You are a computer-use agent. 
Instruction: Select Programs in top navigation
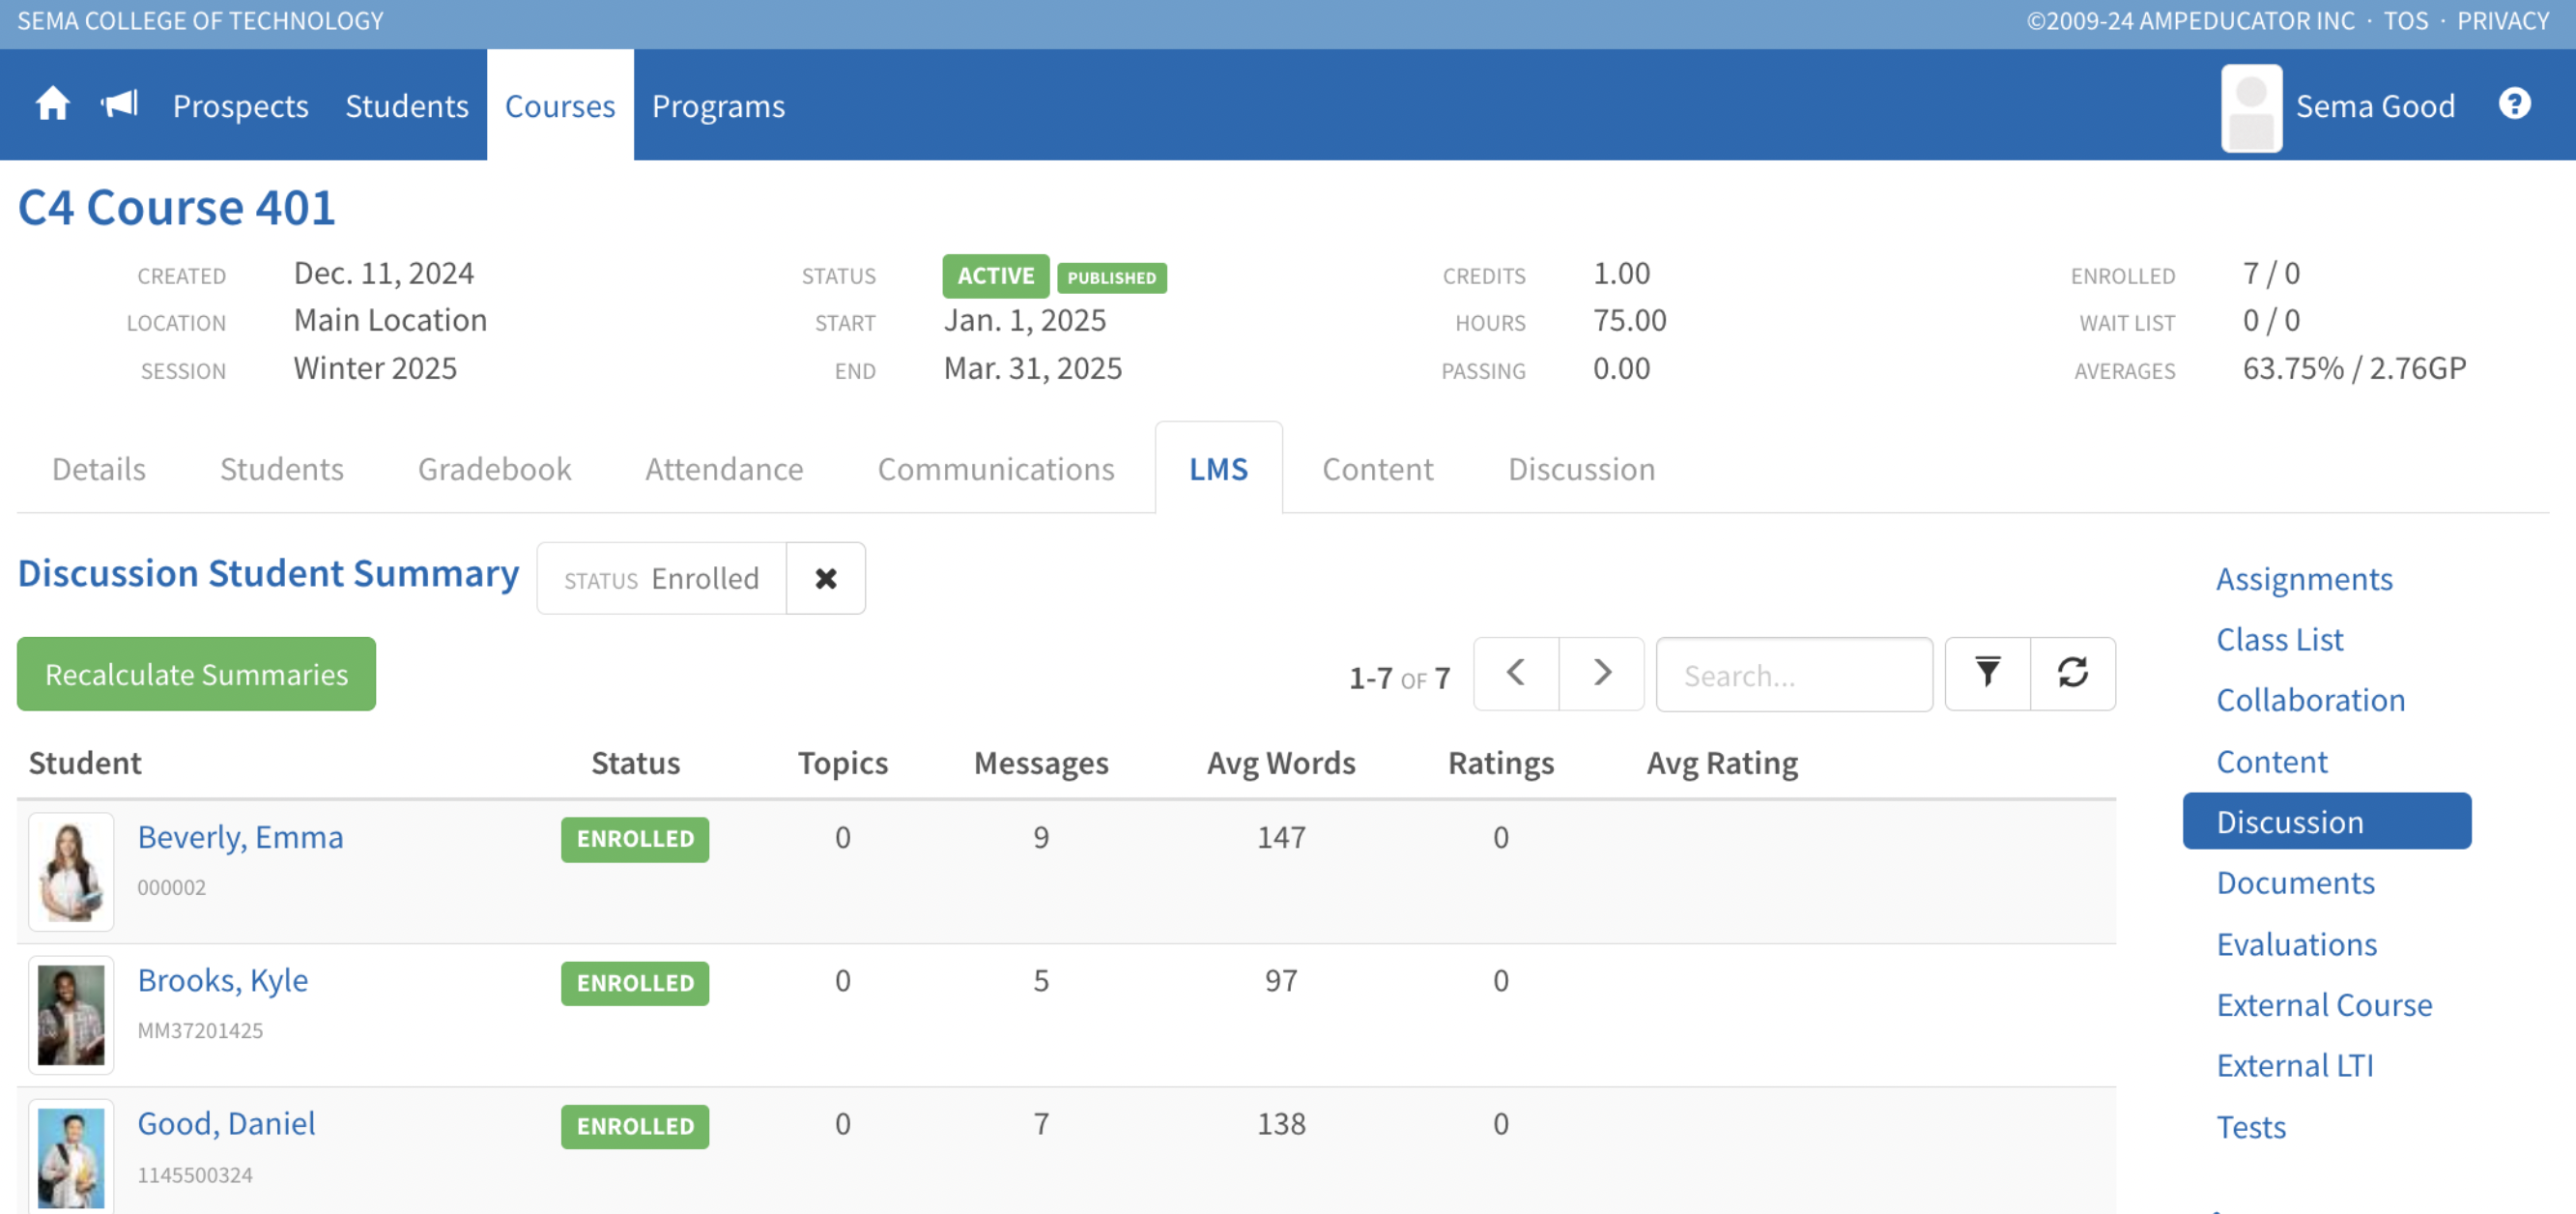(x=718, y=106)
